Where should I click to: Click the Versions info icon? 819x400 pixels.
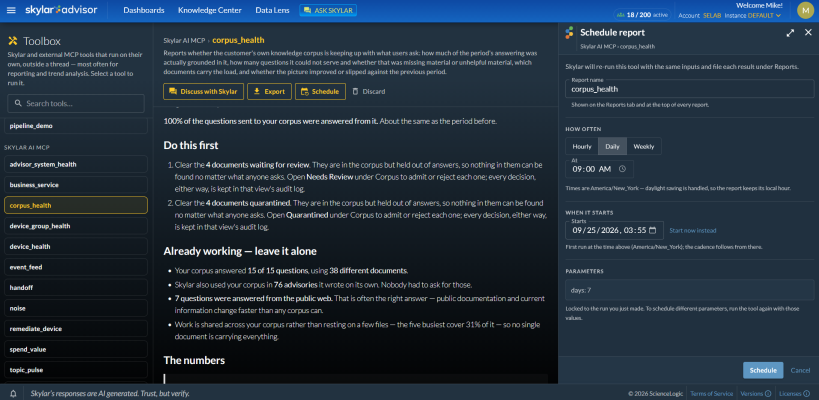pyautogui.click(x=768, y=394)
